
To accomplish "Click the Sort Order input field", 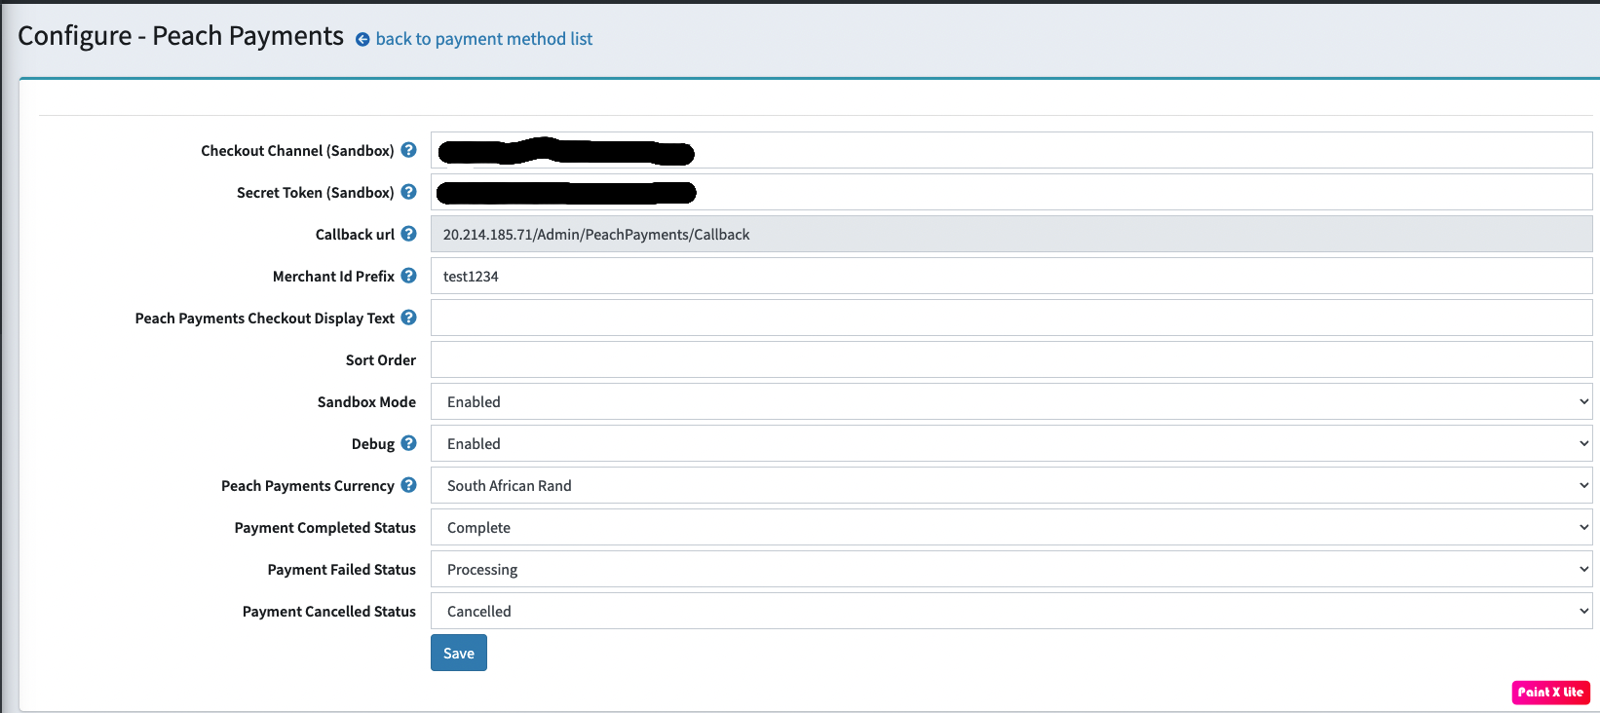I will point(1011,360).
